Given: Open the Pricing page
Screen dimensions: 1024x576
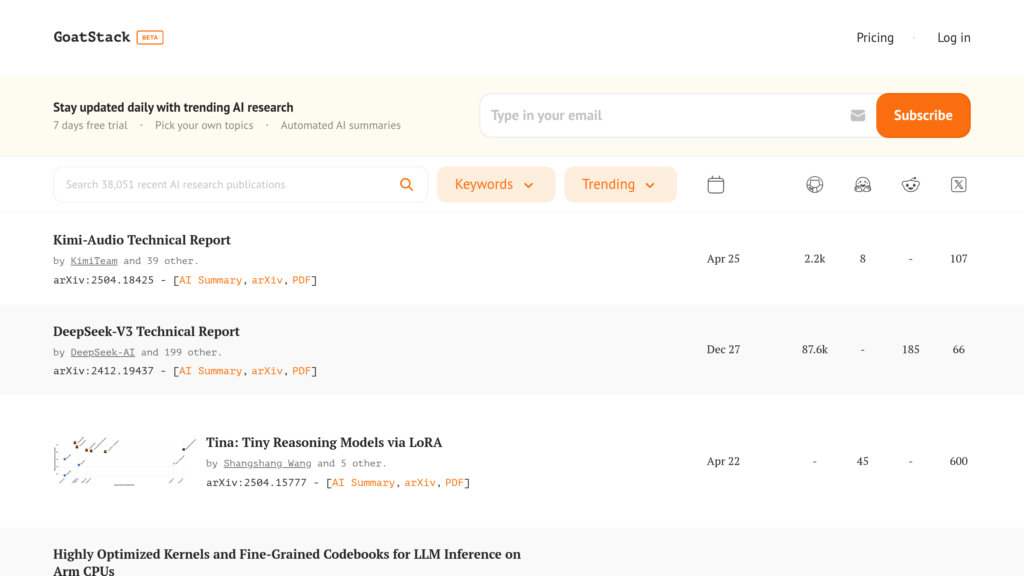Looking at the screenshot, I should click(874, 37).
